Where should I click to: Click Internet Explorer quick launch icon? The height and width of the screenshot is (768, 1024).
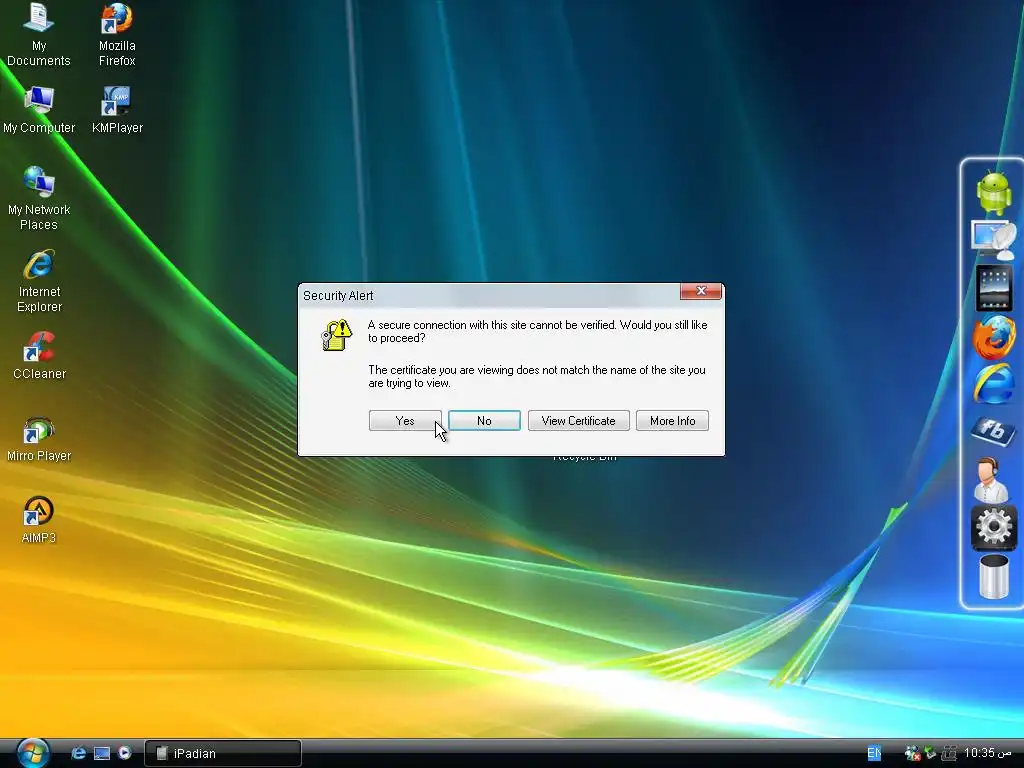[x=78, y=753]
